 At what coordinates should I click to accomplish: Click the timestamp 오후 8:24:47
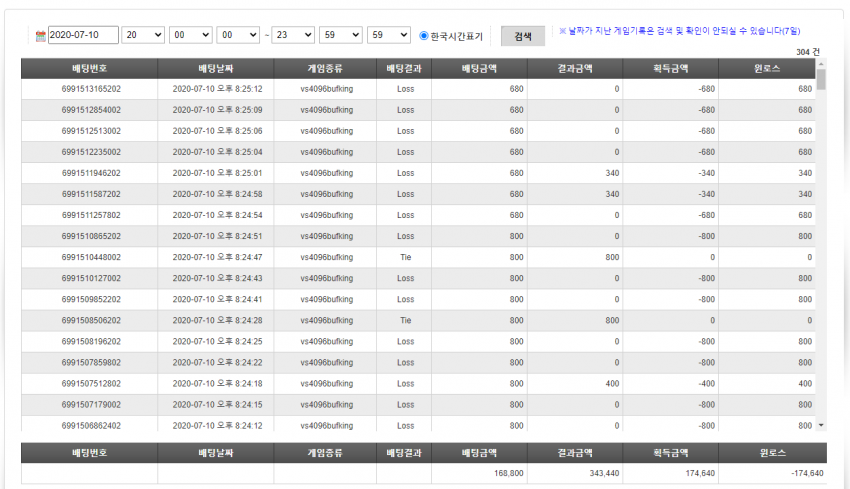click(240, 258)
